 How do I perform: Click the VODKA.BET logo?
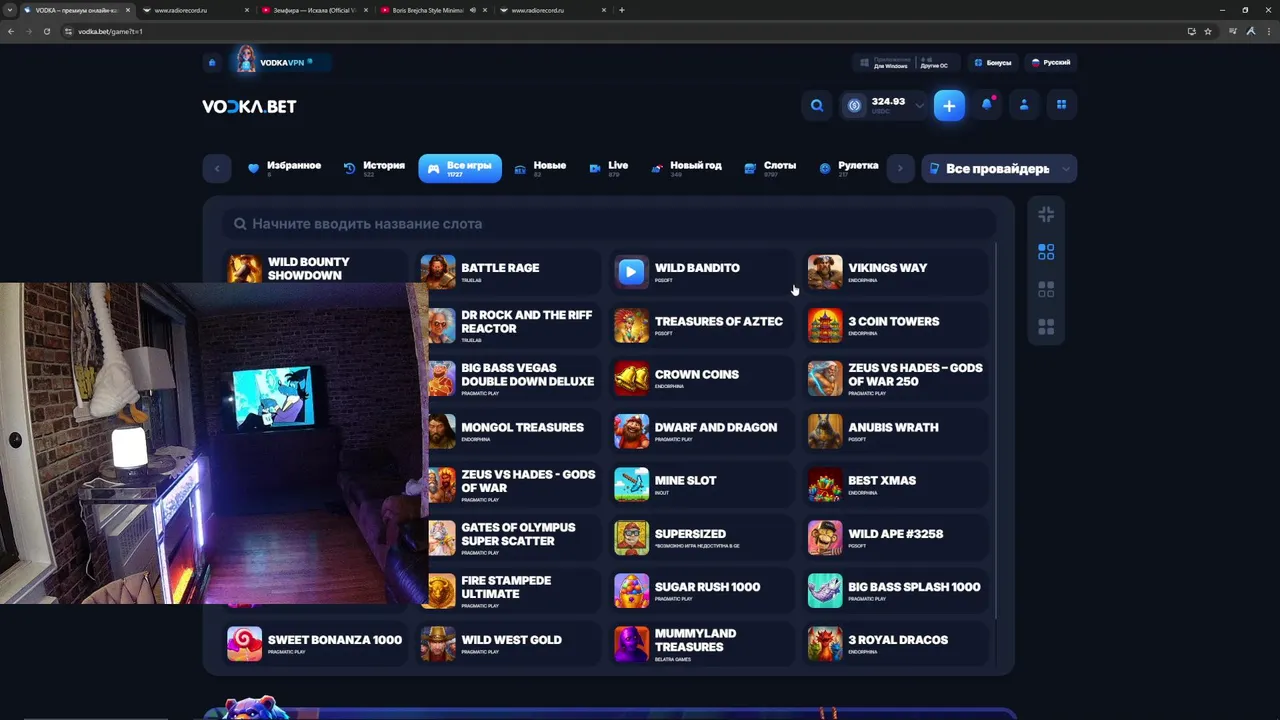pyautogui.click(x=249, y=106)
